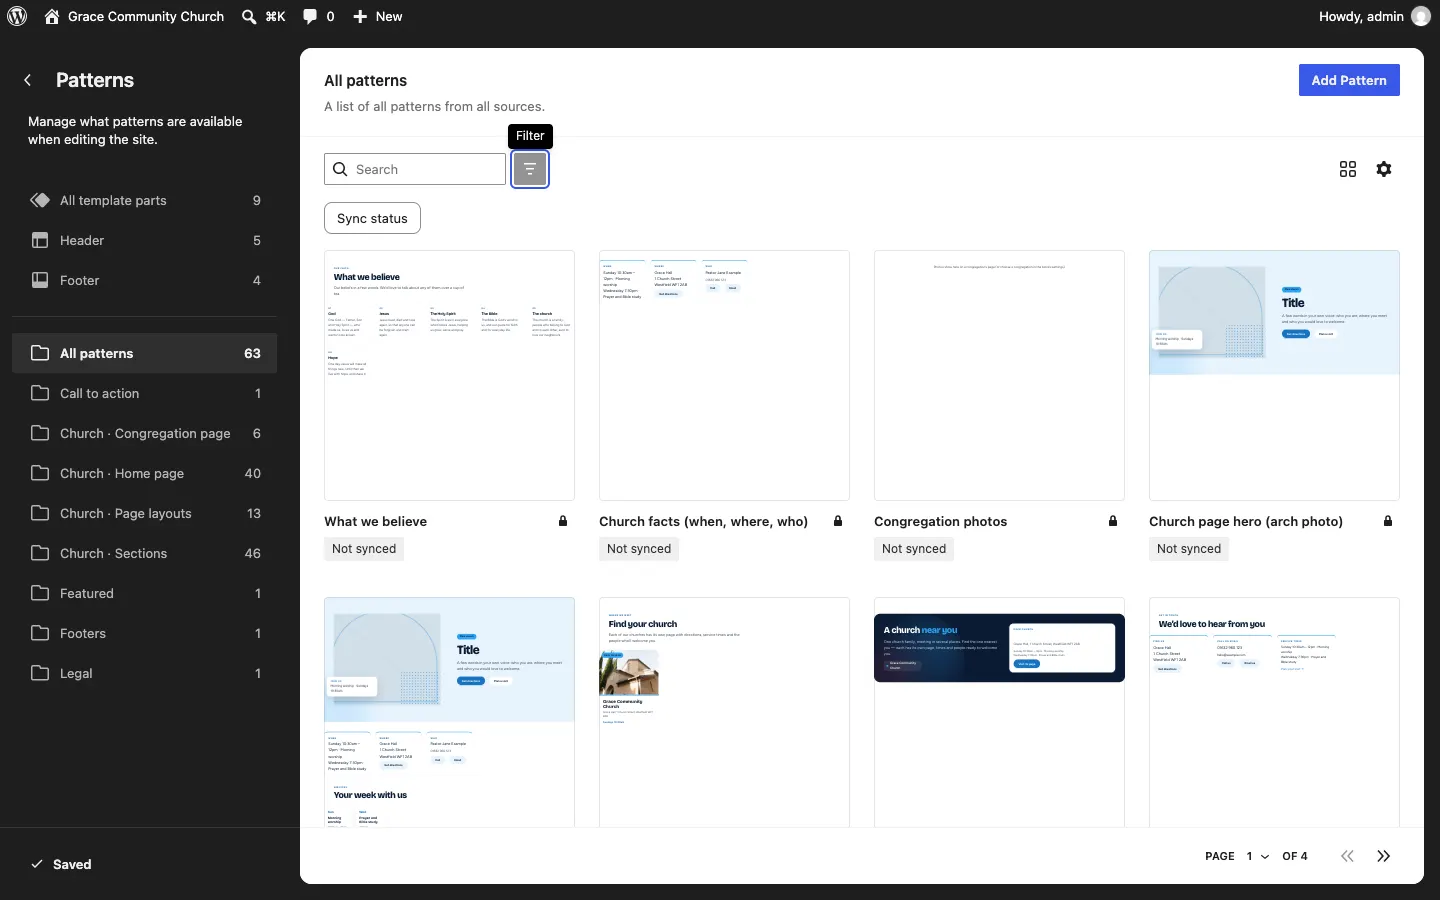The image size is (1440, 900).
Task: Open Church page hero (arch photo) thumbnail
Action: 1274,375
